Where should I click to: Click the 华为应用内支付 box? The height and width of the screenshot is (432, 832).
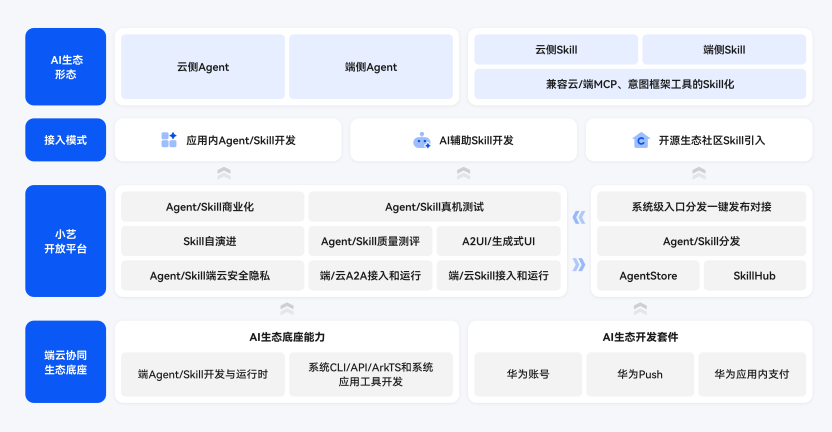(x=752, y=374)
